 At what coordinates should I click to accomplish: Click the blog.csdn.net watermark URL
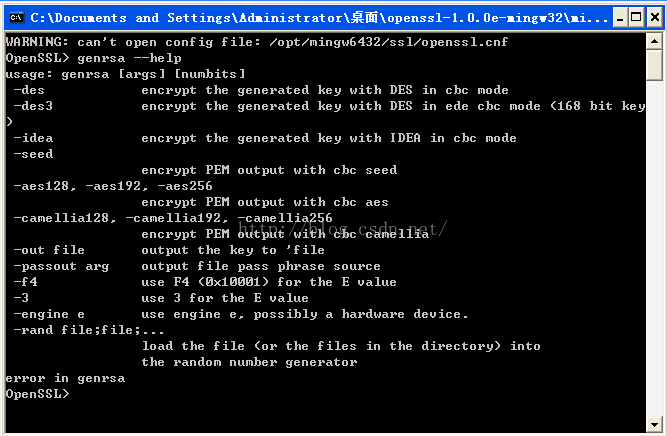point(342,229)
